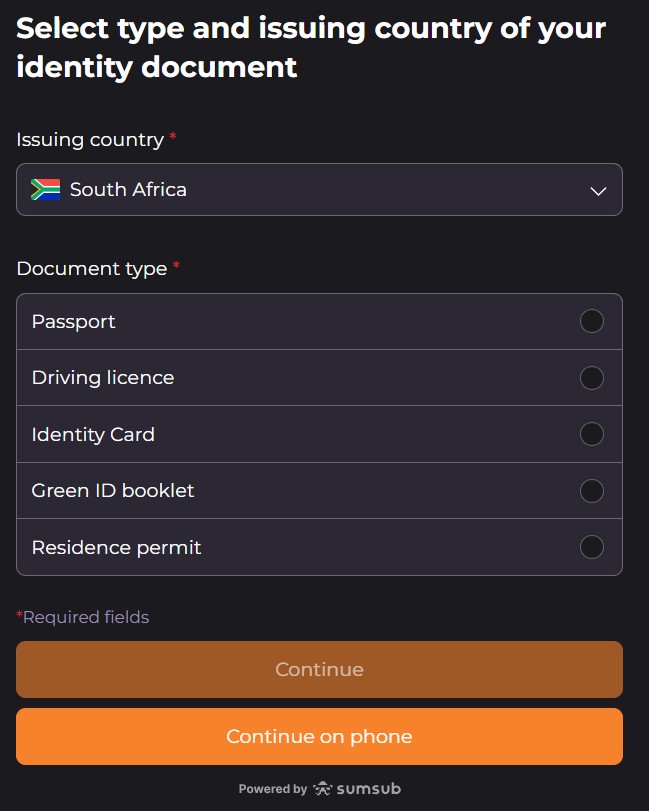Click the page heading about identity document
Viewport: 649px width, 811px height.
pos(309,48)
